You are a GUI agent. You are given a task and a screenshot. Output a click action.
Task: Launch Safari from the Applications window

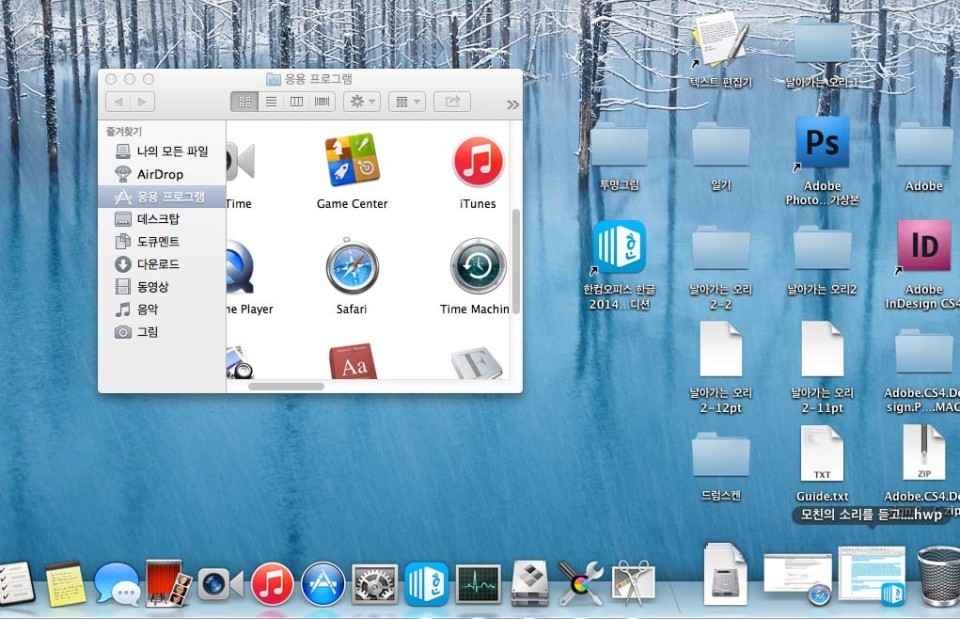(x=351, y=266)
